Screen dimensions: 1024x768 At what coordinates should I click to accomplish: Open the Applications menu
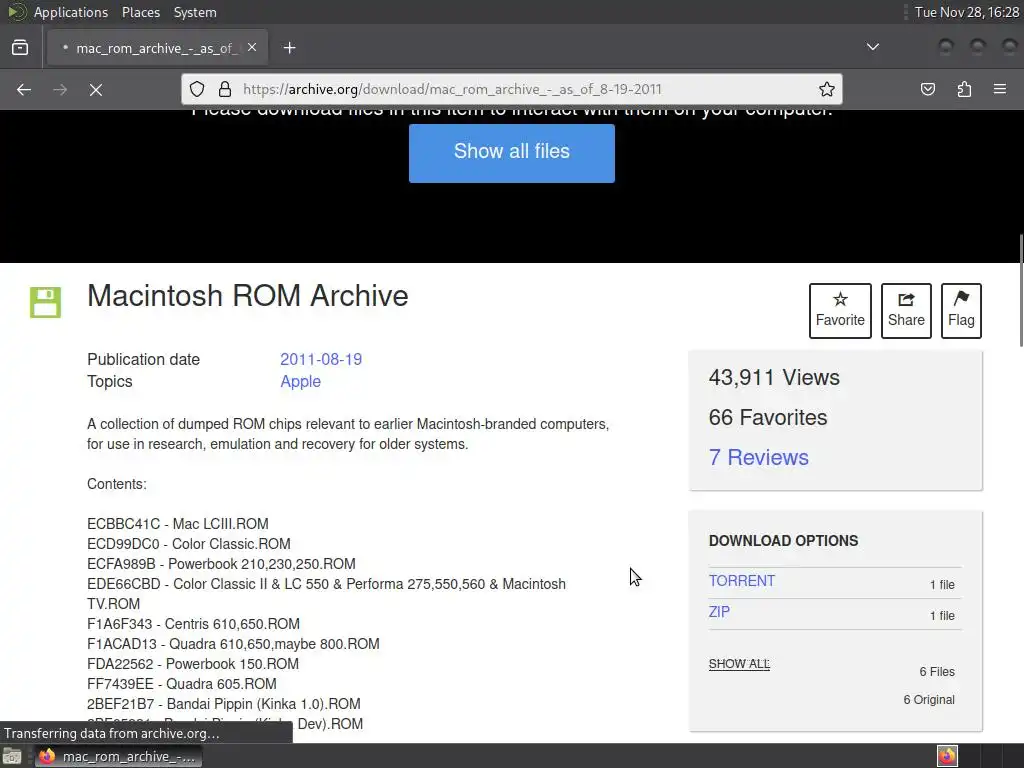(x=71, y=12)
